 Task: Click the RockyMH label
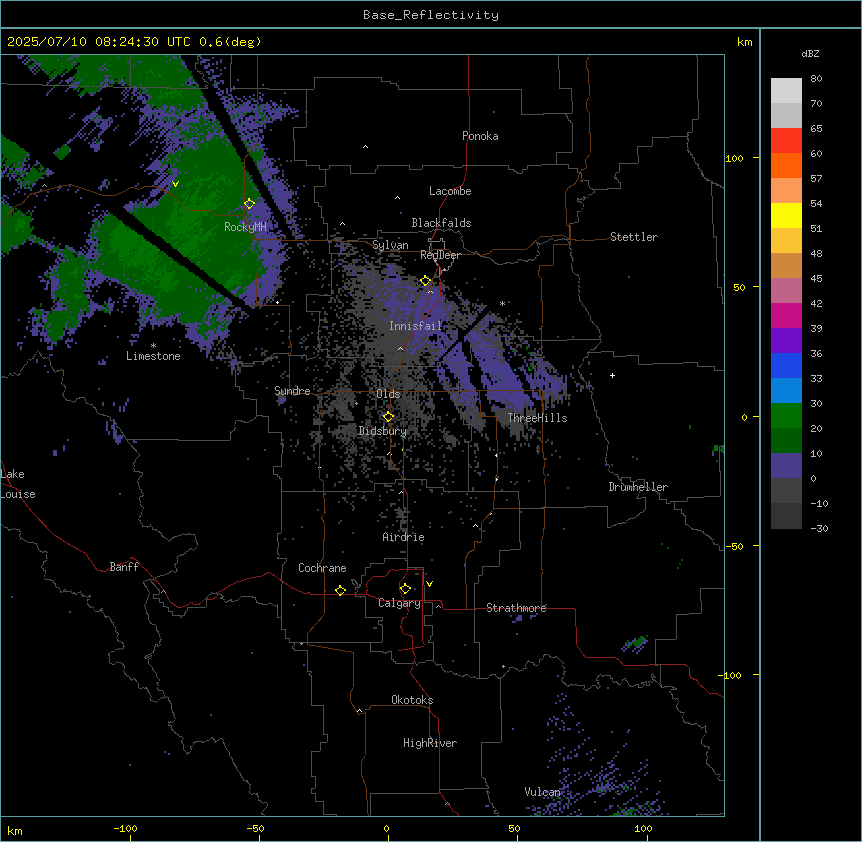pos(245,227)
